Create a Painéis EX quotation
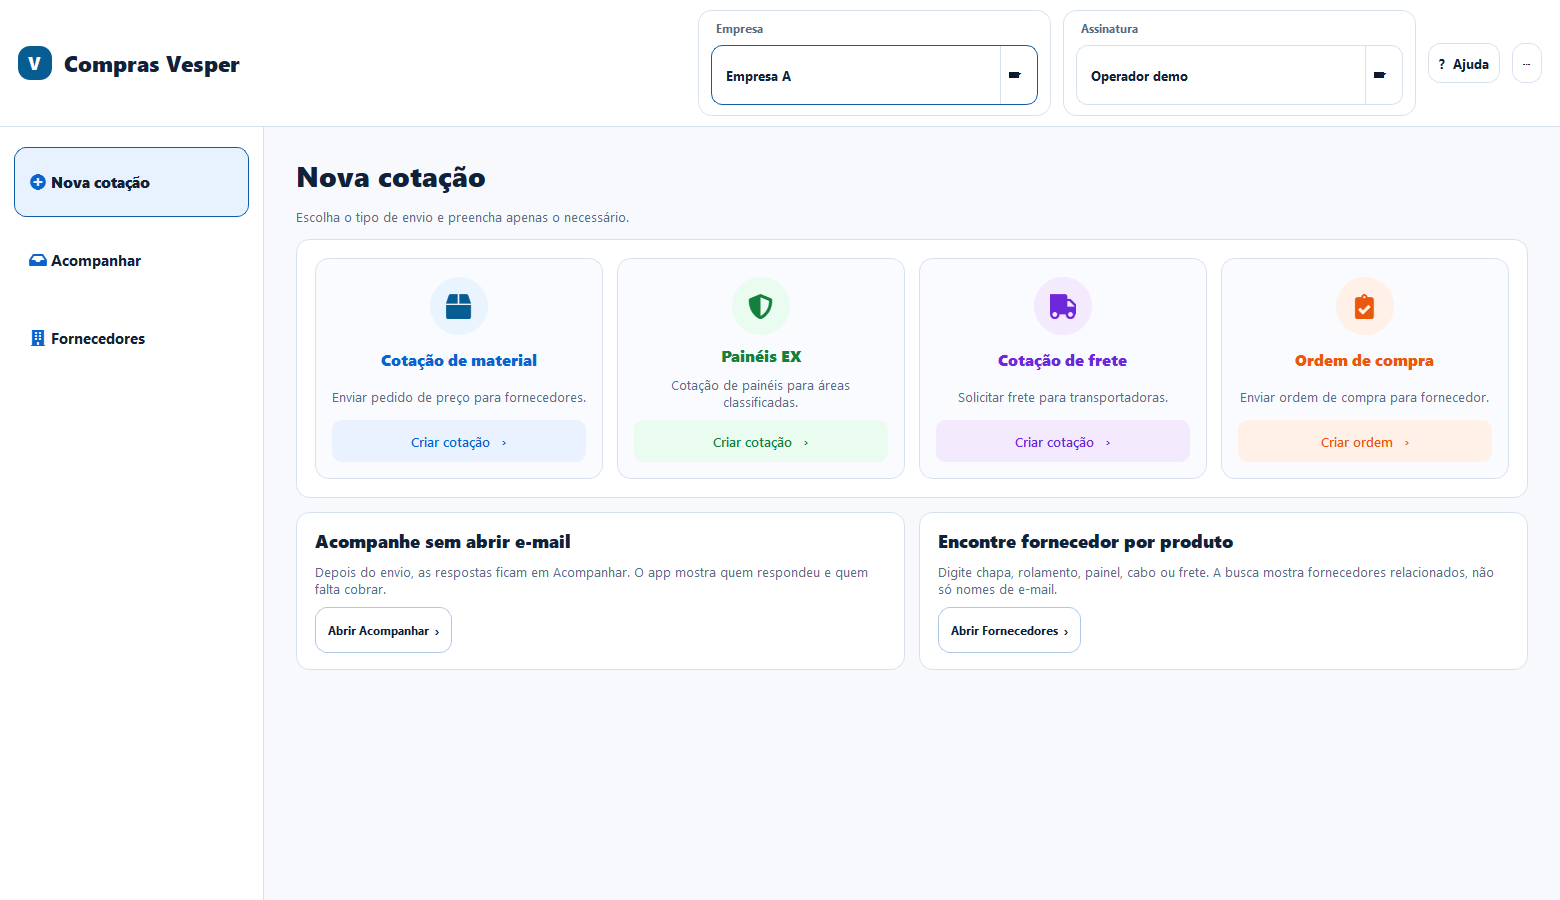Viewport: 1560px width, 900px height. click(x=761, y=441)
